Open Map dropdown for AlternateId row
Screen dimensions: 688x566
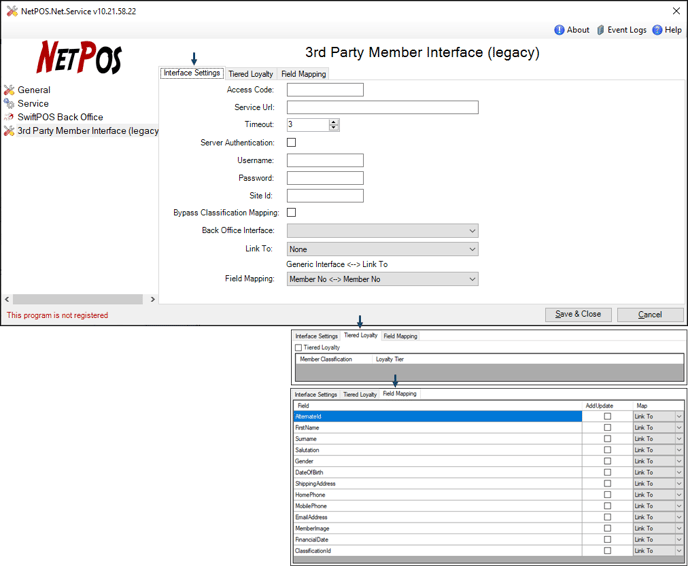click(x=658, y=416)
